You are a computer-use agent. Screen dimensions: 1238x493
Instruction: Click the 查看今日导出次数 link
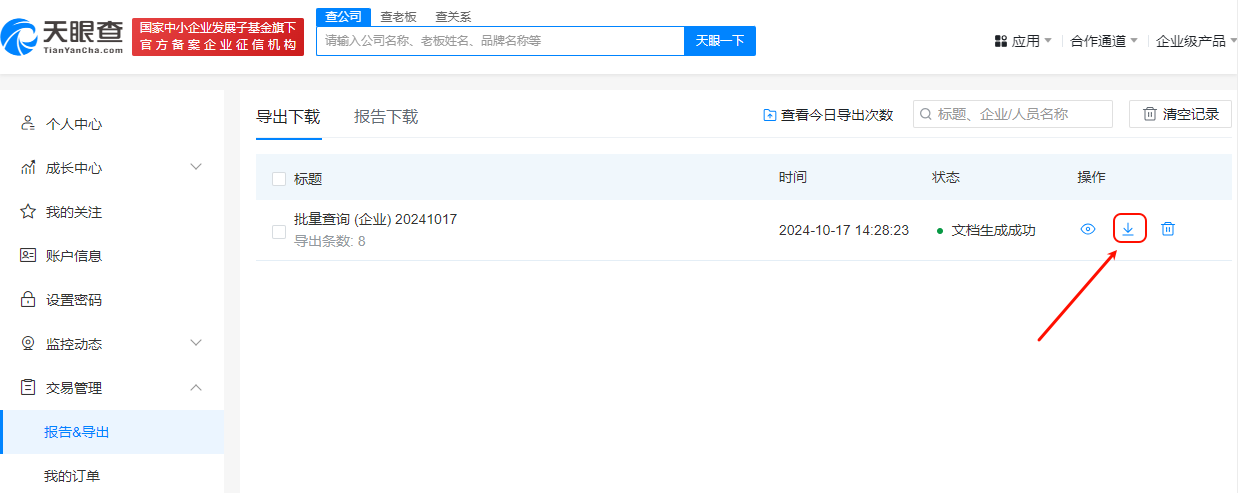pyautogui.click(x=828, y=115)
